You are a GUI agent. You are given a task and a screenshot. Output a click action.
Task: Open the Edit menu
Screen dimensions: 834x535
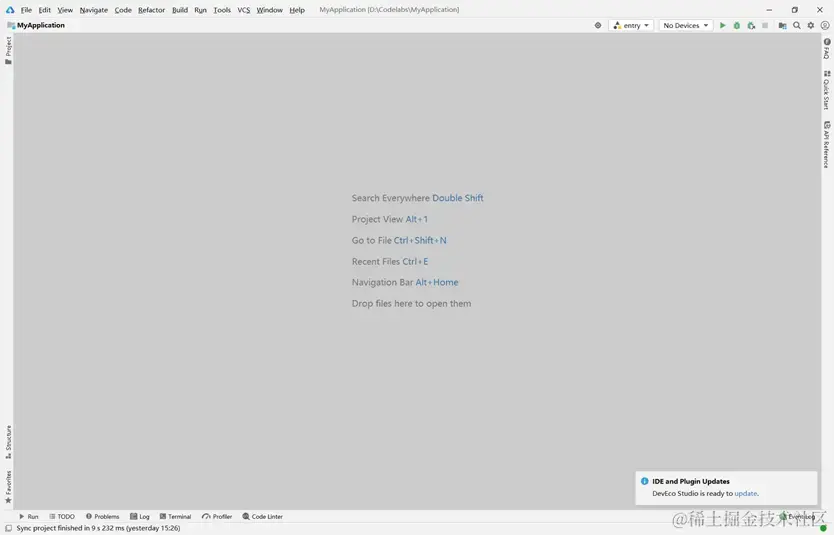(x=45, y=10)
